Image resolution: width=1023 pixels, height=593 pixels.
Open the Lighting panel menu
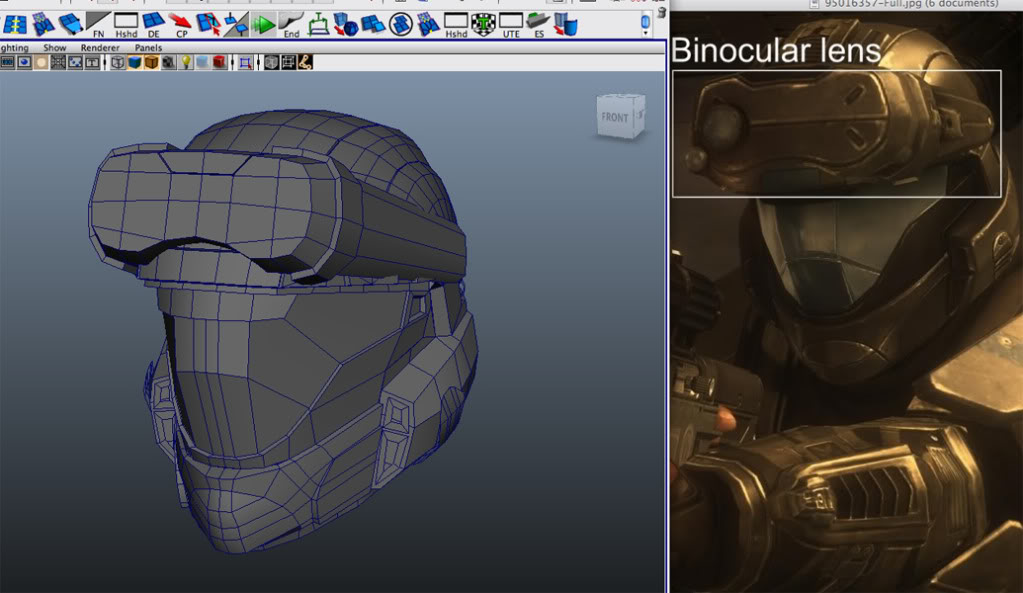pyautogui.click(x=14, y=48)
